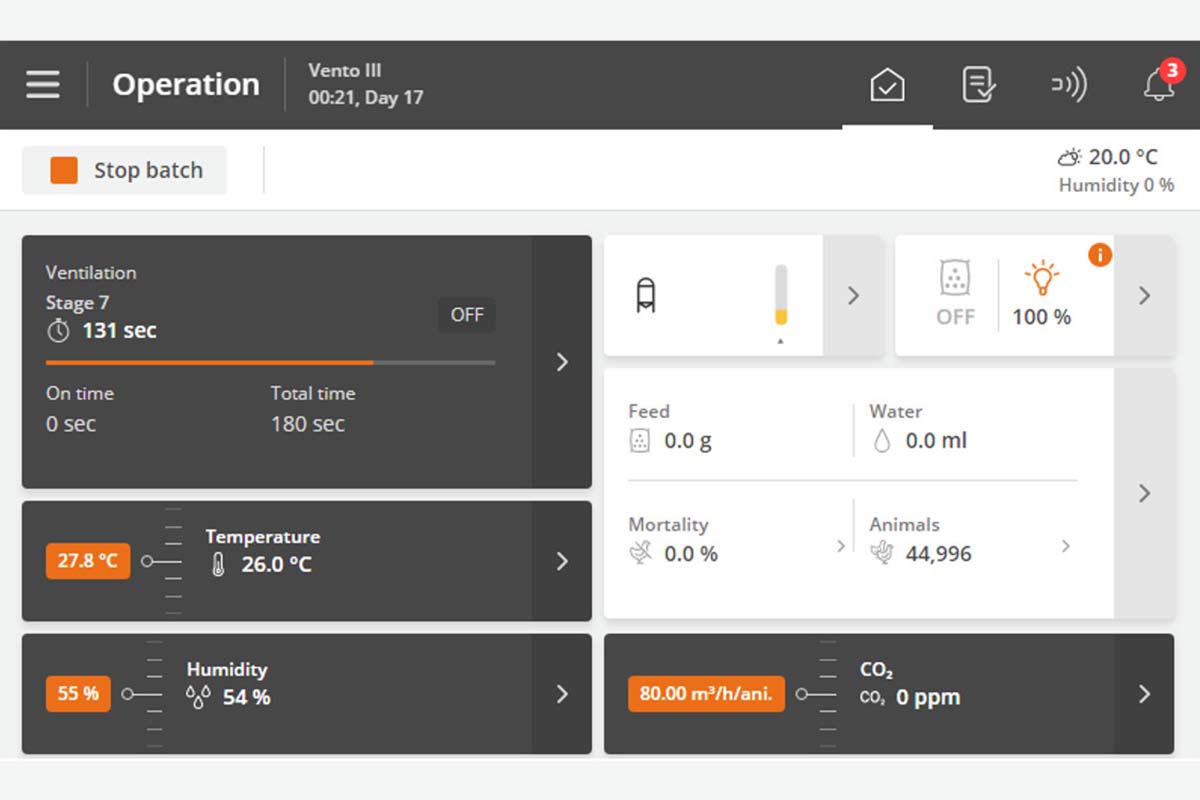Screen dimensions: 1200x800
Task: Open the alarm bell notifications
Action: 1159,85
